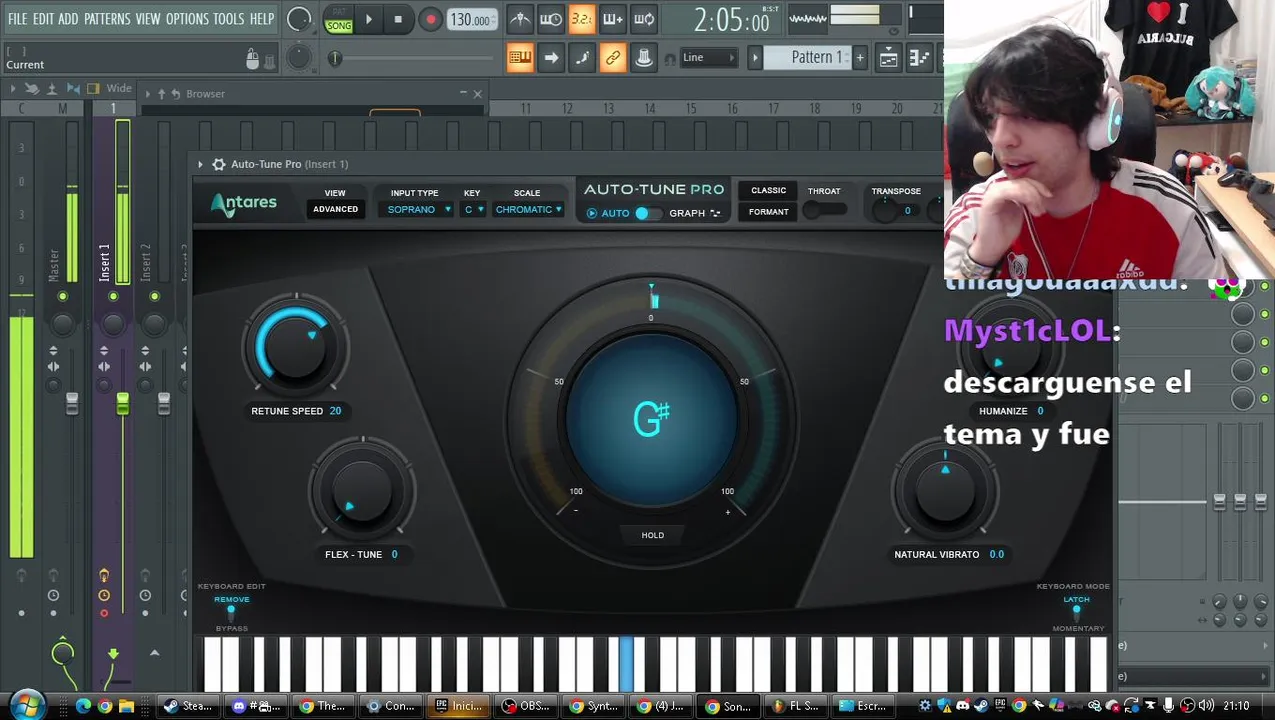Click the Insert 1 mixer fader

click(x=122, y=404)
